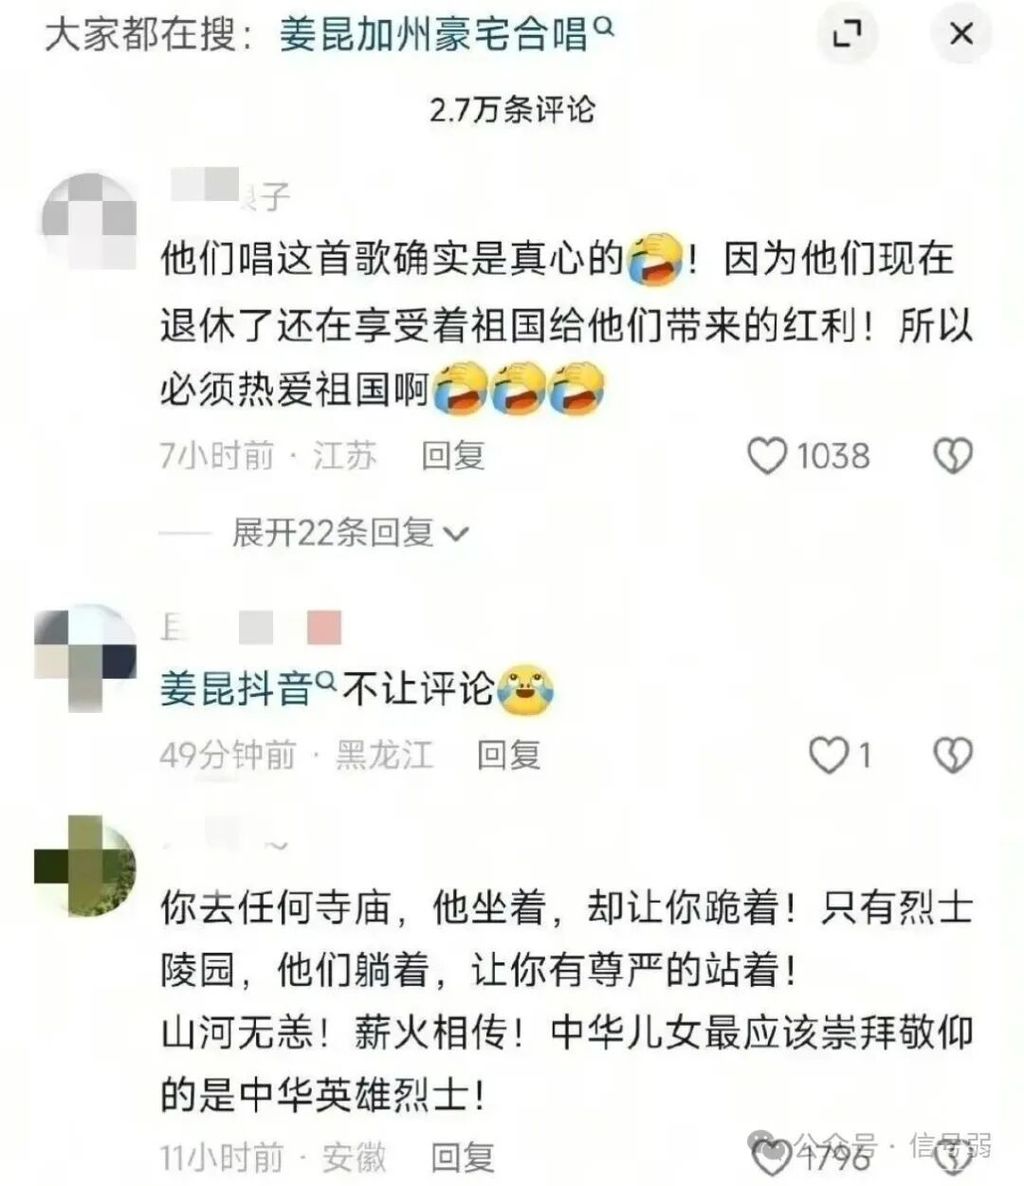Dislike the Heilongjiang comment via broken heart
The width and height of the screenshot is (1024, 1186).
(x=953, y=755)
